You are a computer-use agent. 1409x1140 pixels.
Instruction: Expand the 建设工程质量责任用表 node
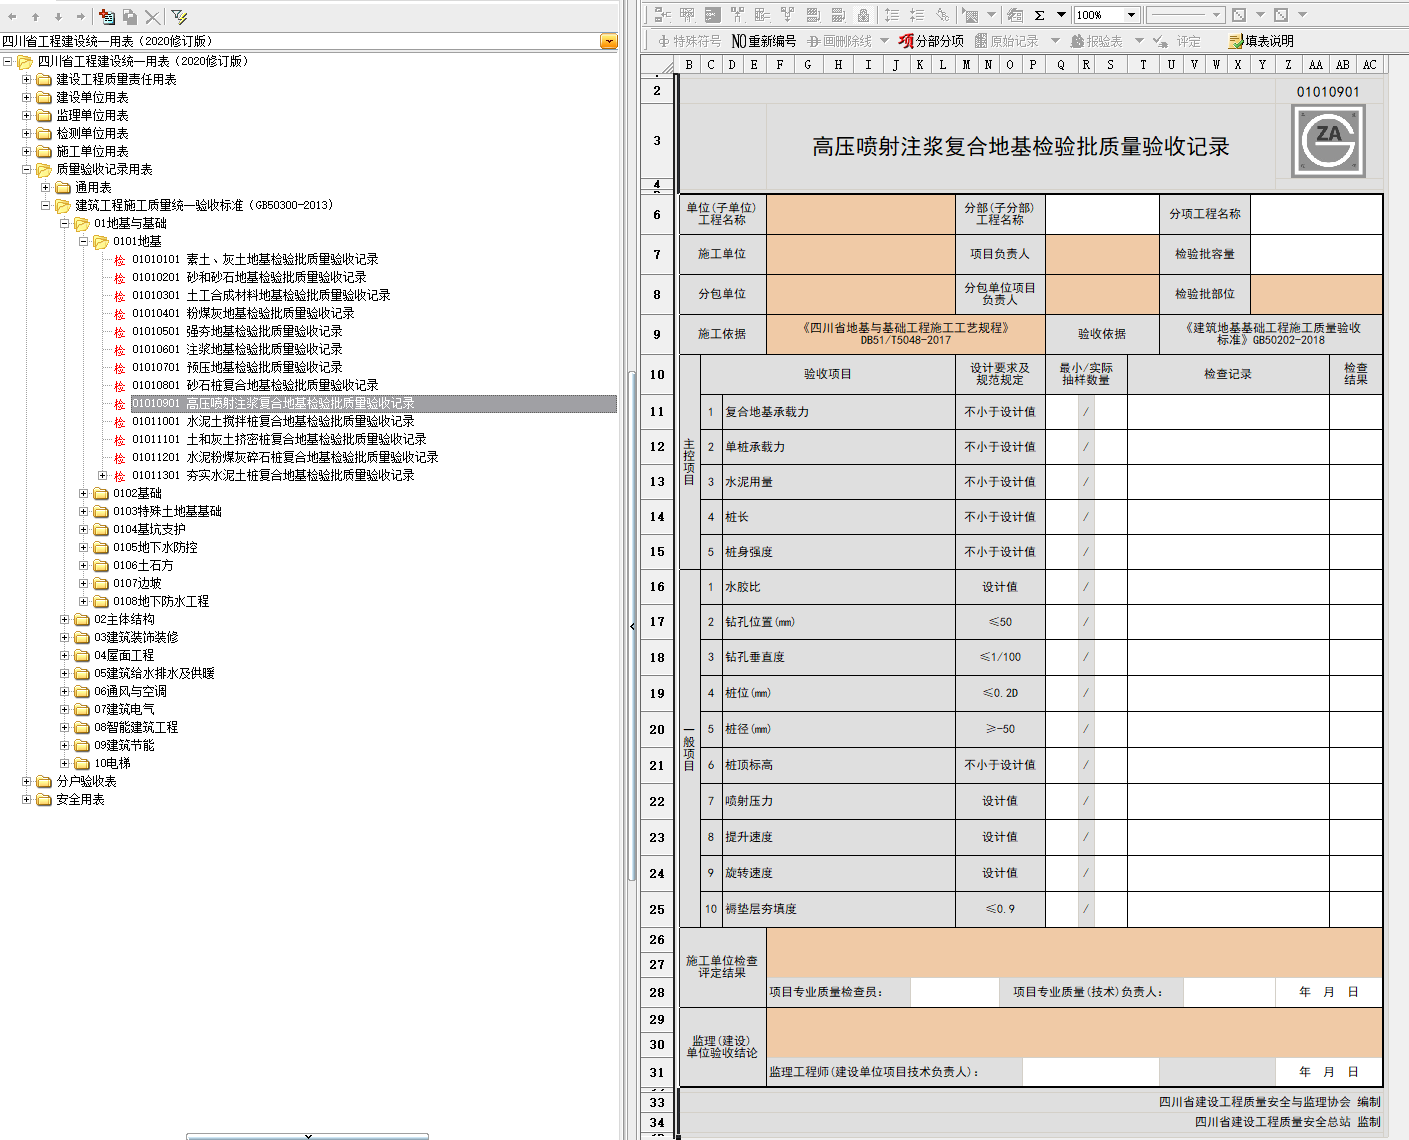click(x=27, y=80)
